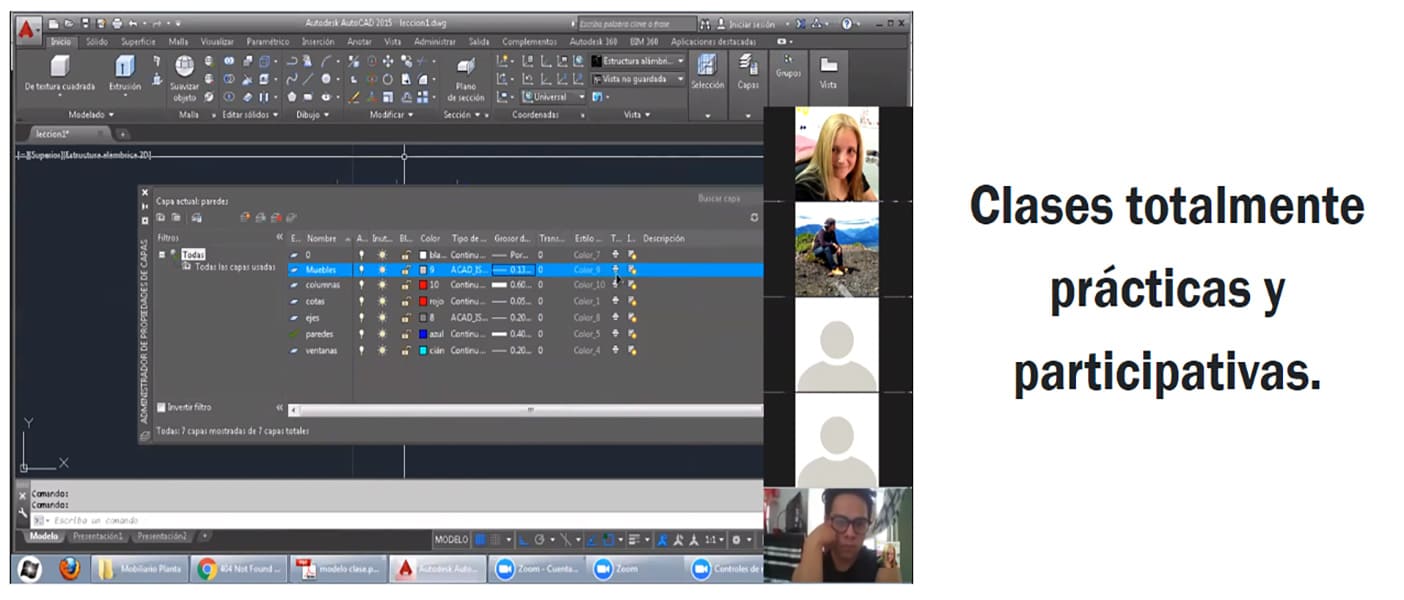The width and height of the screenshot is (1404, 600).
Task: Click the refresh icon in layer manager
Action: (x=754, y=217)
